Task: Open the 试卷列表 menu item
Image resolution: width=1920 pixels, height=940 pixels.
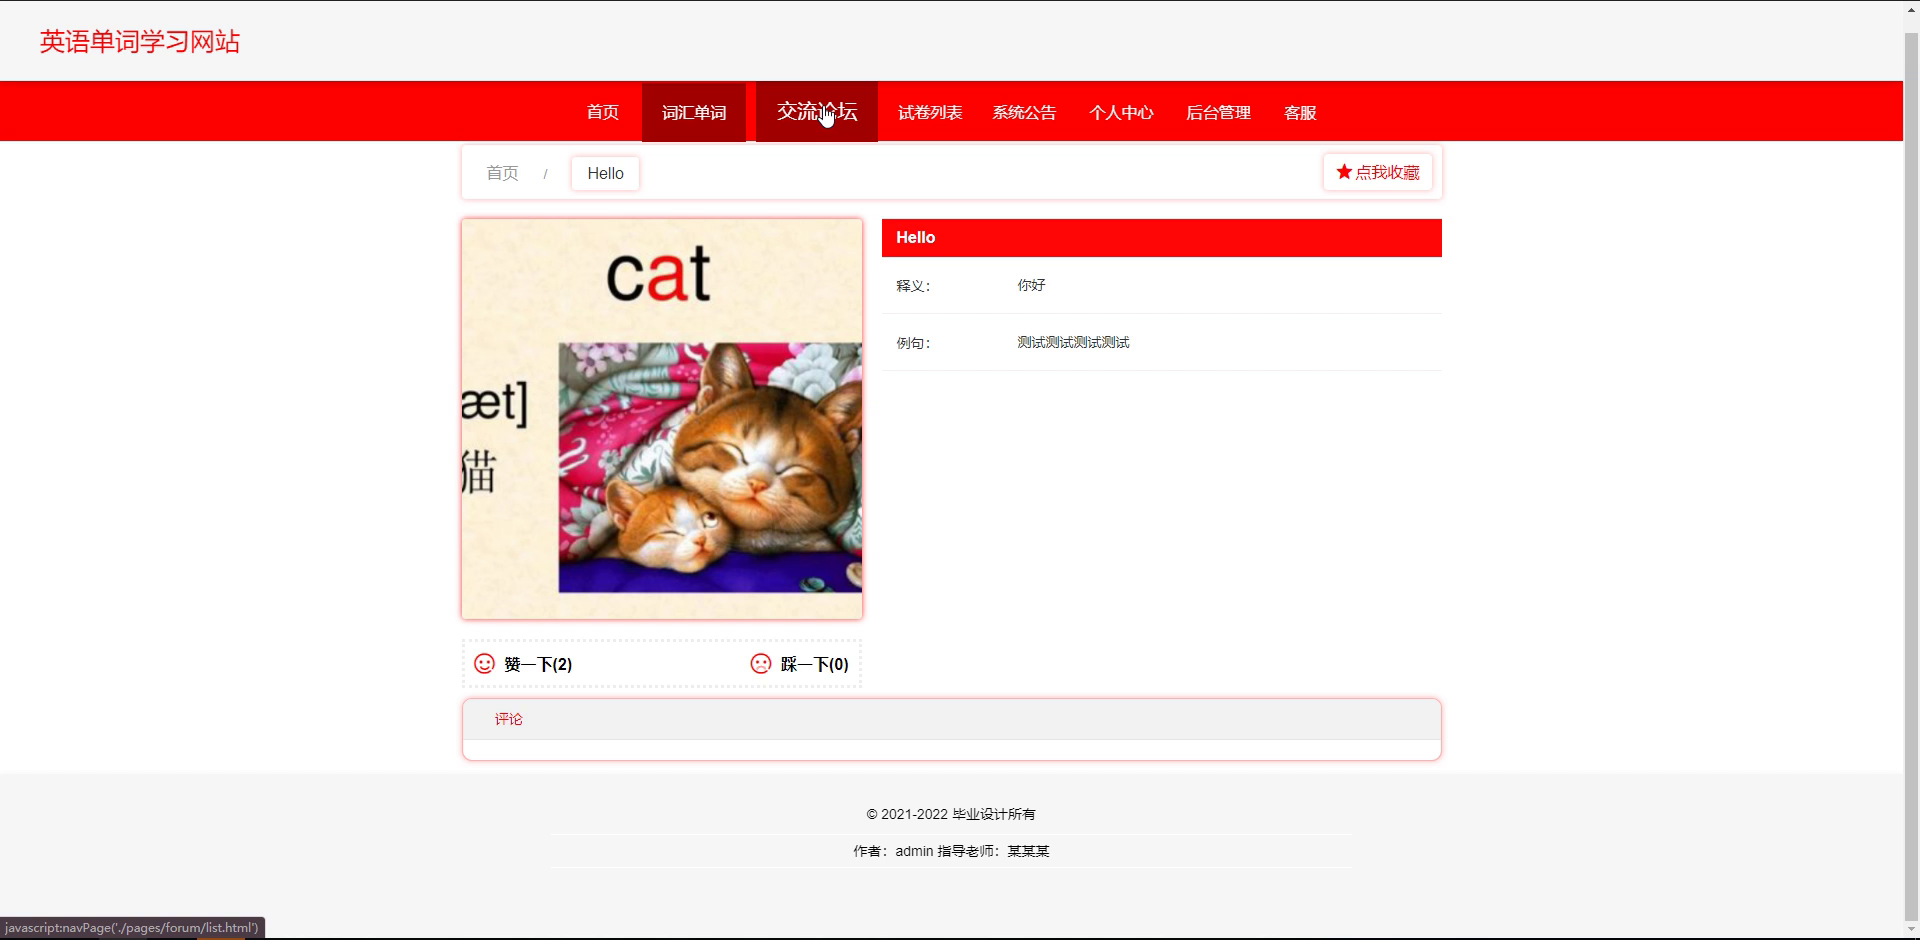Action: pyautogui.click(x=930, y=112)
